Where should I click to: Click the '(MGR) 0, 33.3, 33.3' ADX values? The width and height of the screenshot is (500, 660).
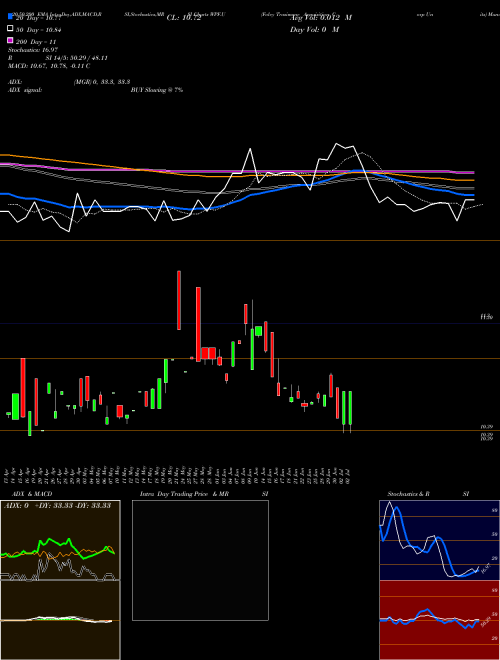pyautogui.click(x=101, y=82)
